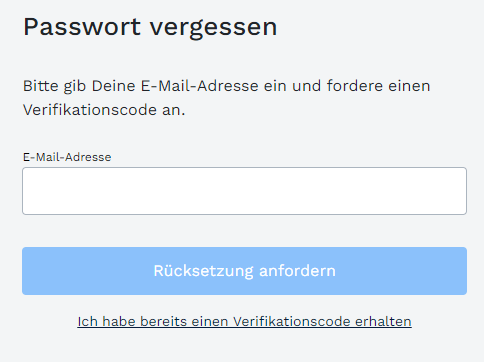Click the words 'fordere einen' in the instructions
484x362 pixels.
click(379, 86)
